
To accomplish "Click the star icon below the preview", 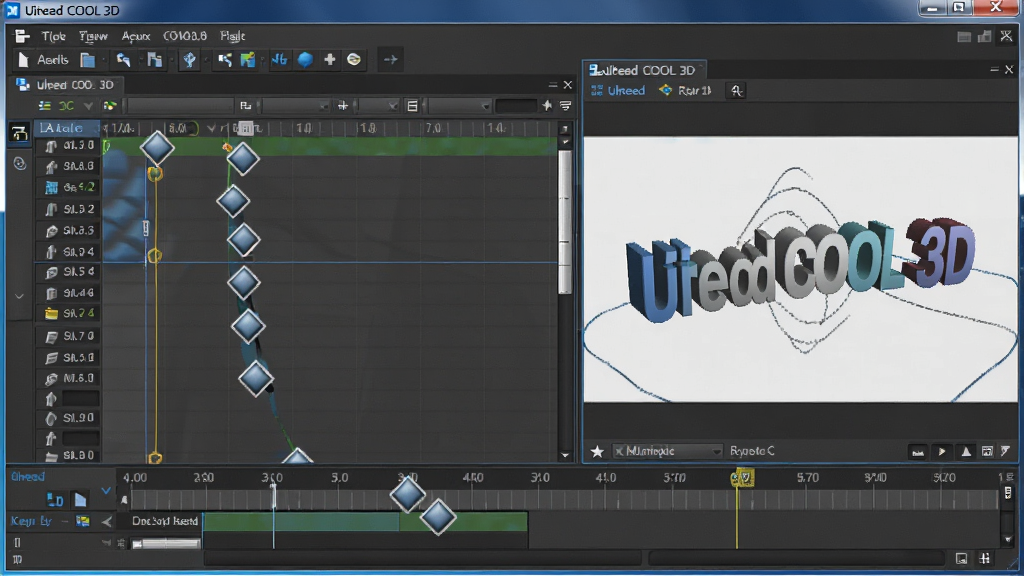I will [x=597, y=451].
